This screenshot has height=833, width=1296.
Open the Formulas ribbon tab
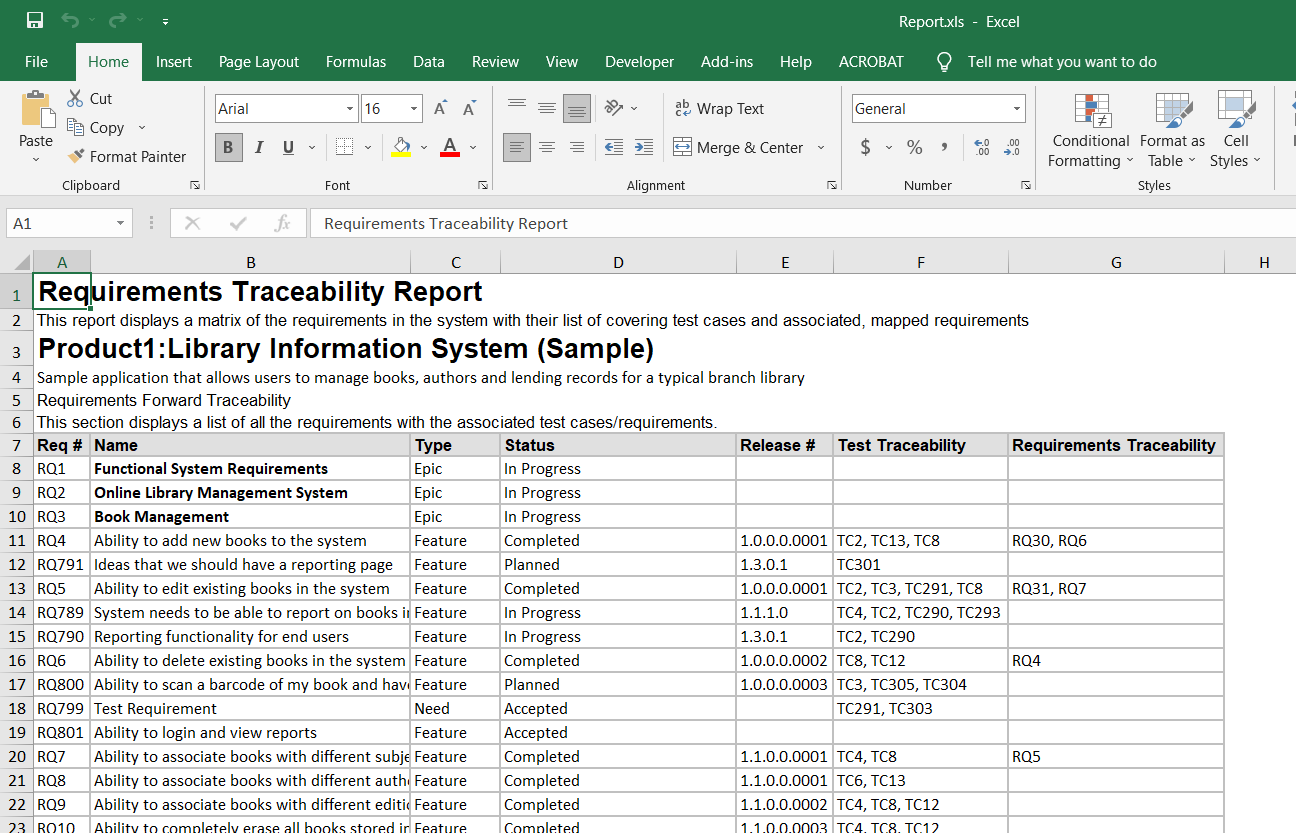coord(355,62)
